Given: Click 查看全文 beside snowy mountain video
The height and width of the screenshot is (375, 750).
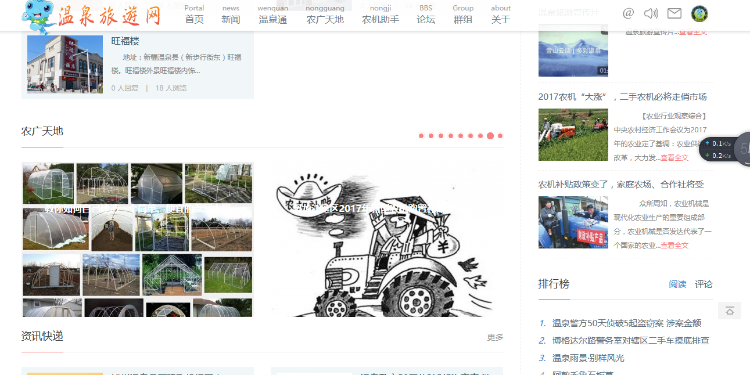Looking at the screenshot, I should click(x=693, y=33).
